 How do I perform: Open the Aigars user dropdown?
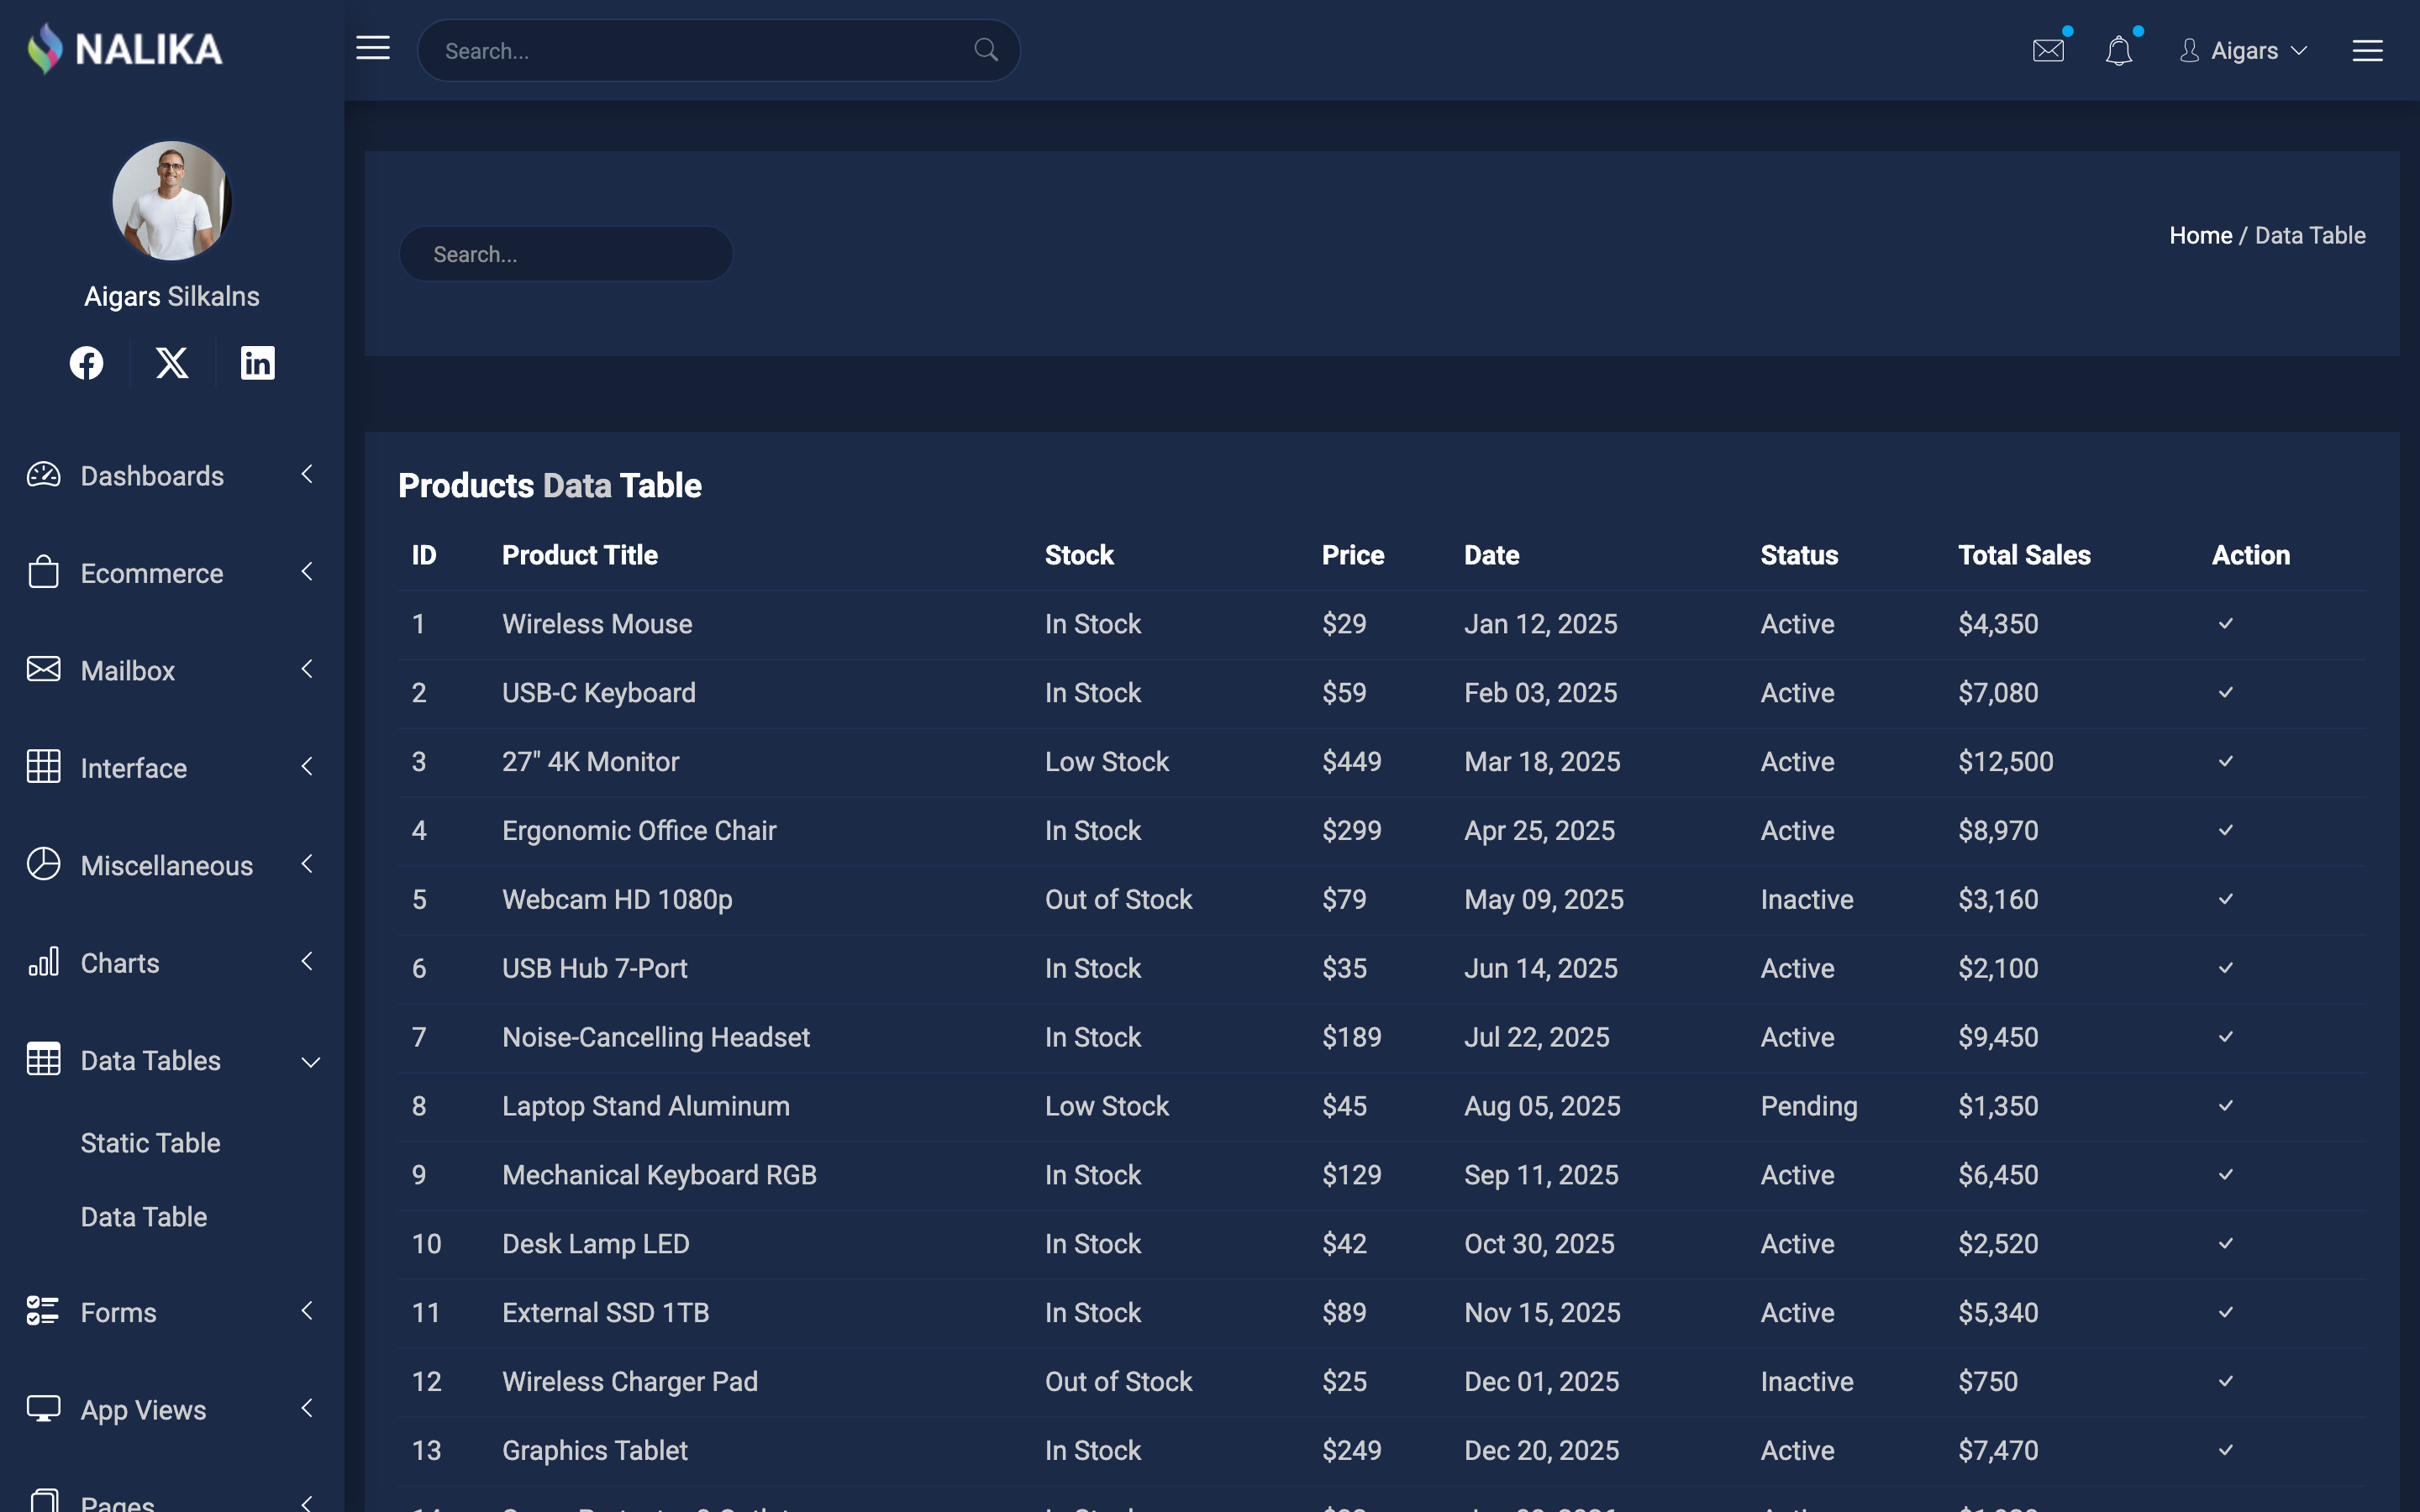(x=2245, y=50)
